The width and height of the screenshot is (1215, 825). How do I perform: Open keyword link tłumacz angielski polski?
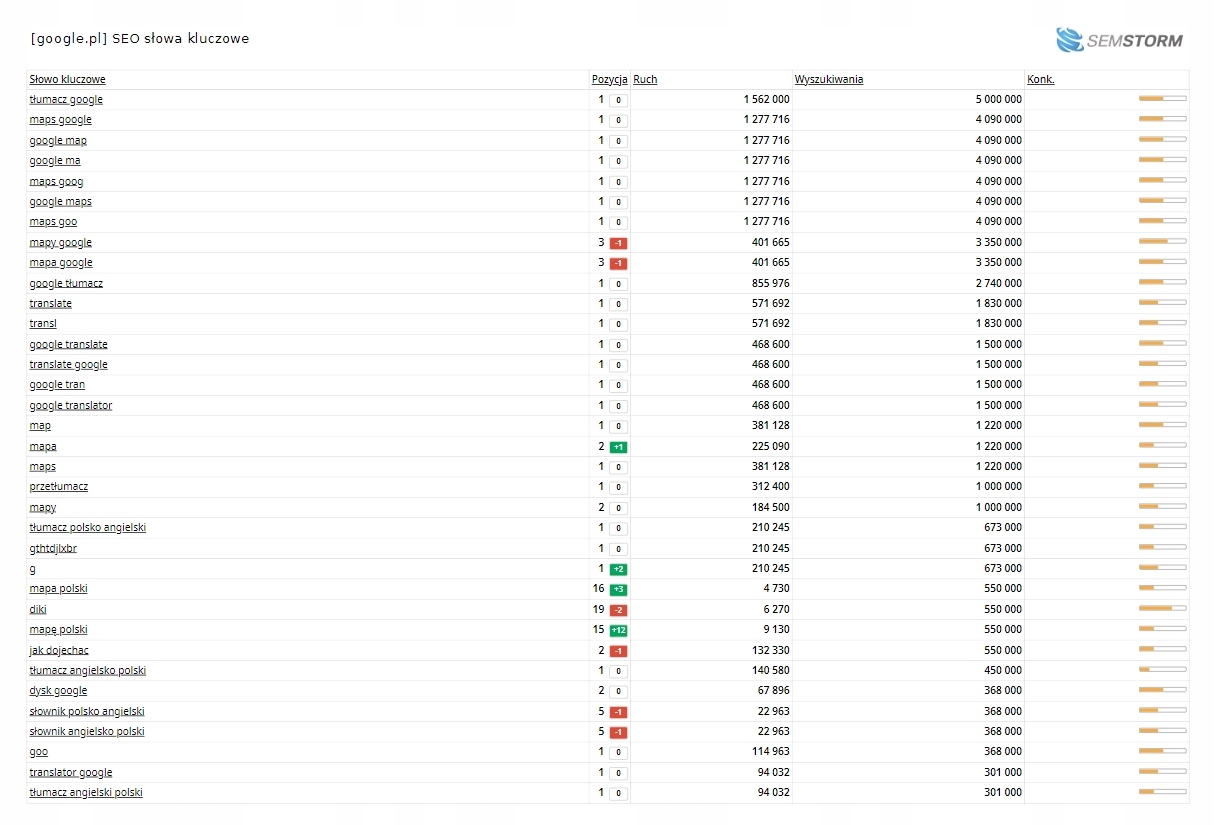tap(86, 793)
